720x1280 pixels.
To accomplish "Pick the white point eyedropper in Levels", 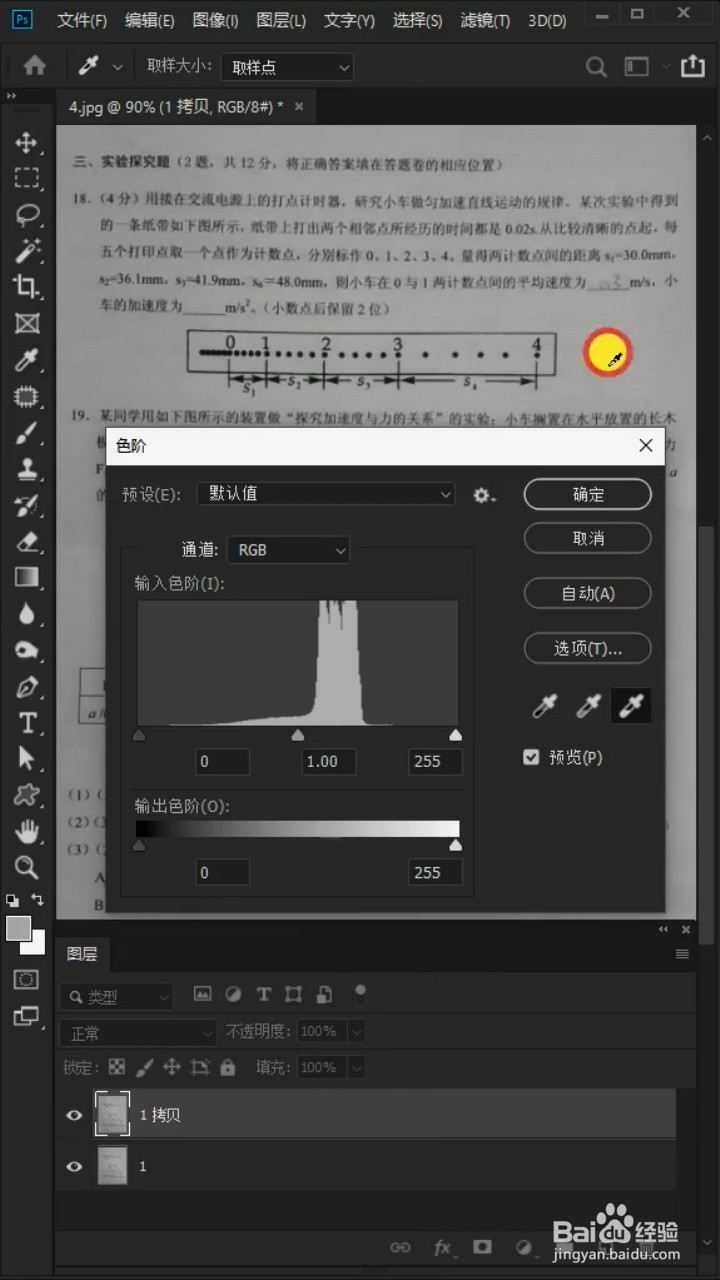I will pyautogui.click(x=631, y=706).
